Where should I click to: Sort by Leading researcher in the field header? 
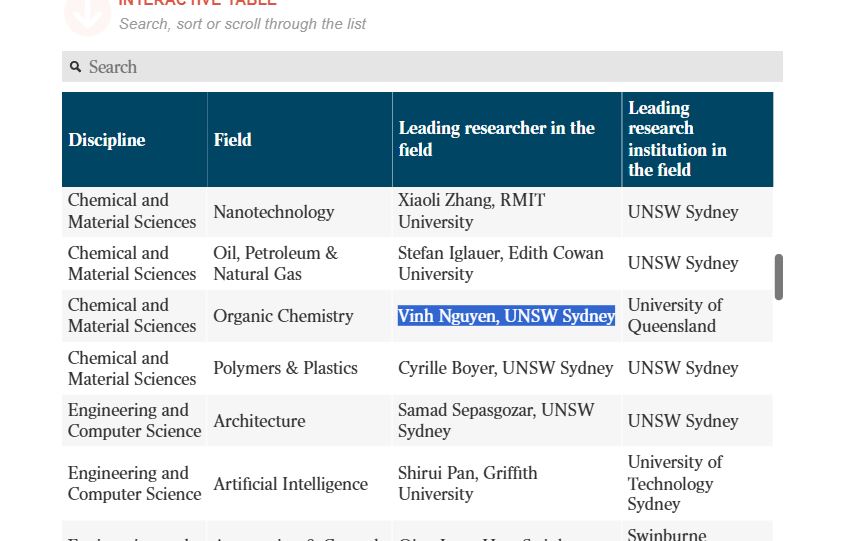497,139
